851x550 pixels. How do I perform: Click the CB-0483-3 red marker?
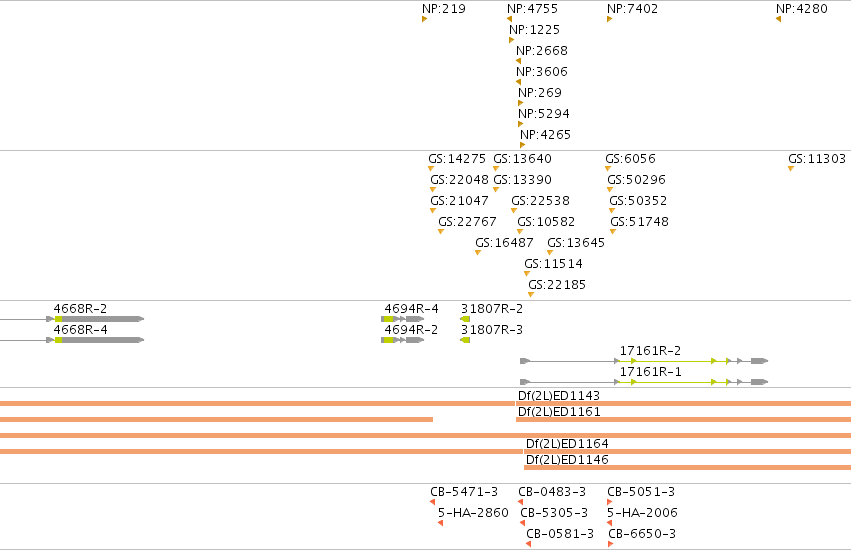point(520,502)
